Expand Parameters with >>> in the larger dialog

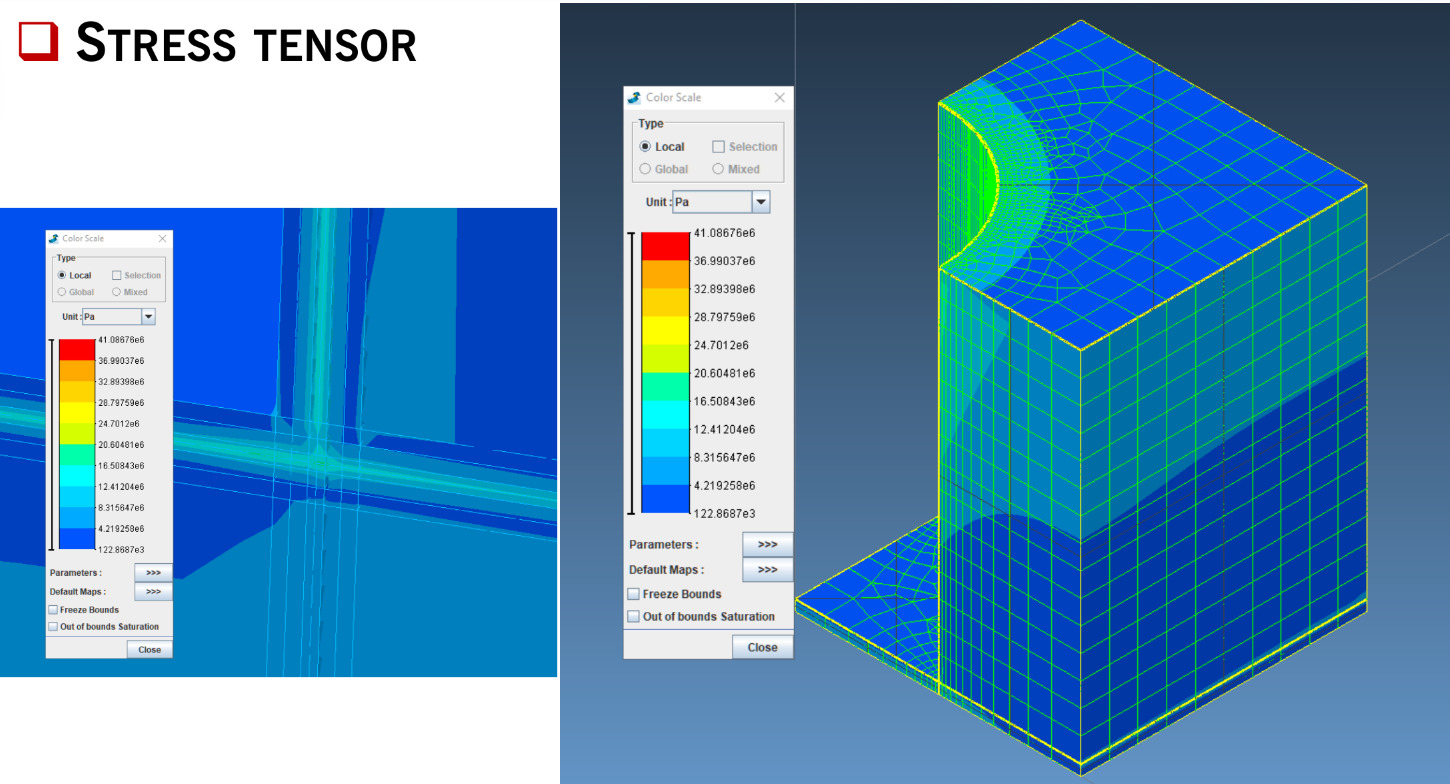[767, 545]
